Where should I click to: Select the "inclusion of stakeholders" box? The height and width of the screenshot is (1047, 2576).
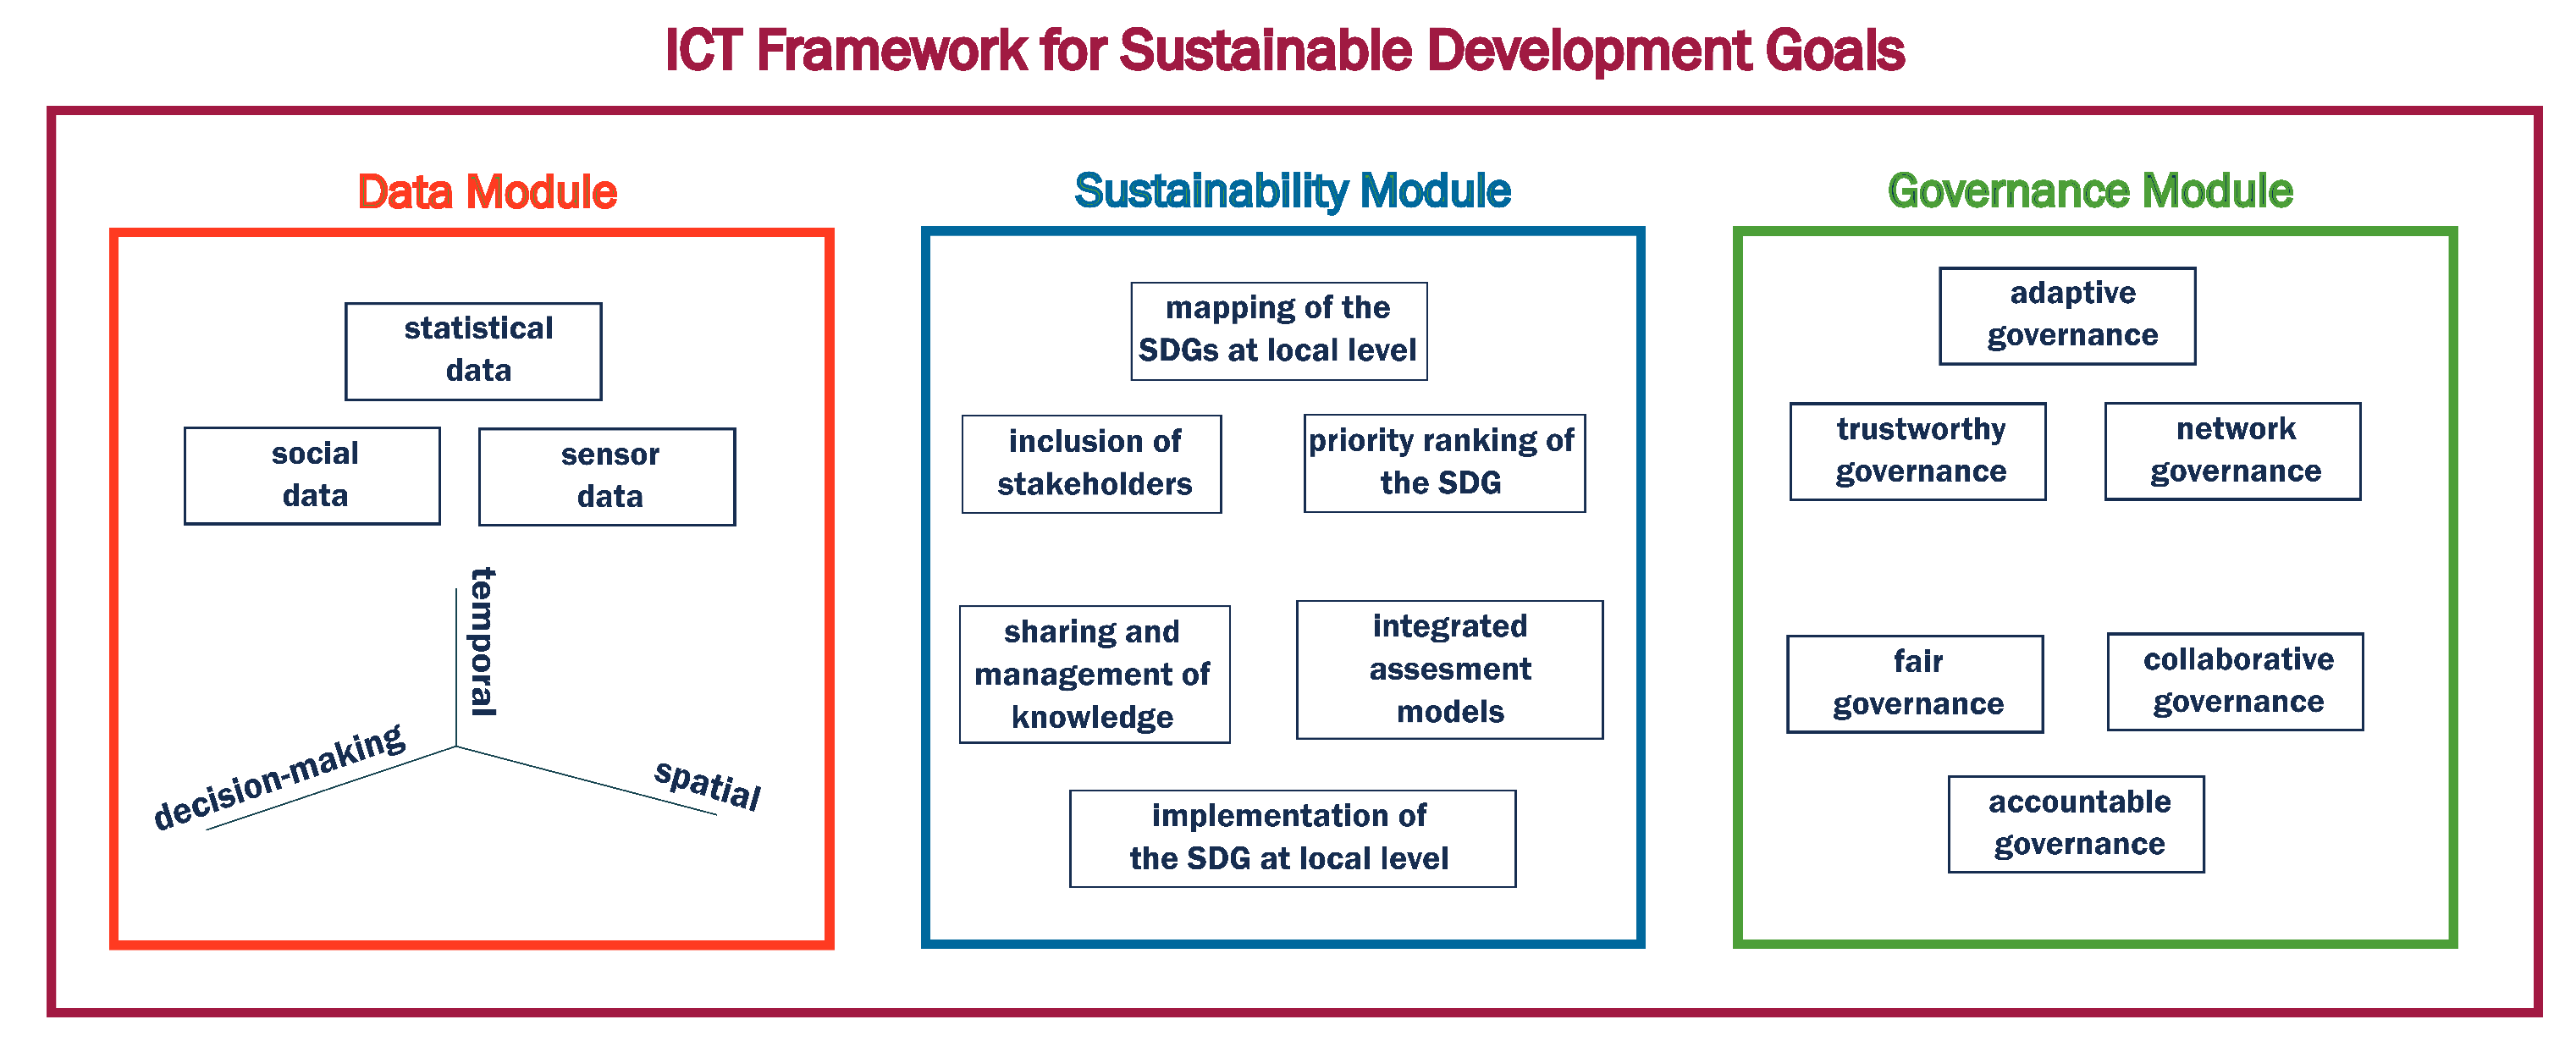click(x=1091, y=463)
